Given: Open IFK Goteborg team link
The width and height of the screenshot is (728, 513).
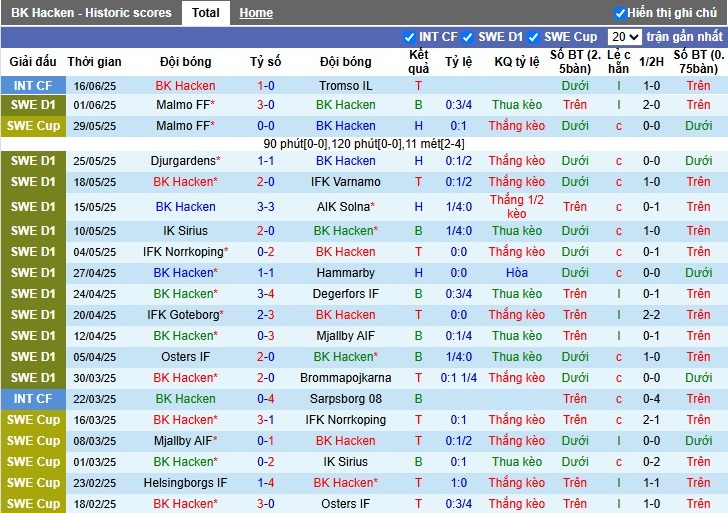Looking at the screenshot, I should click(x=185, y=315).
